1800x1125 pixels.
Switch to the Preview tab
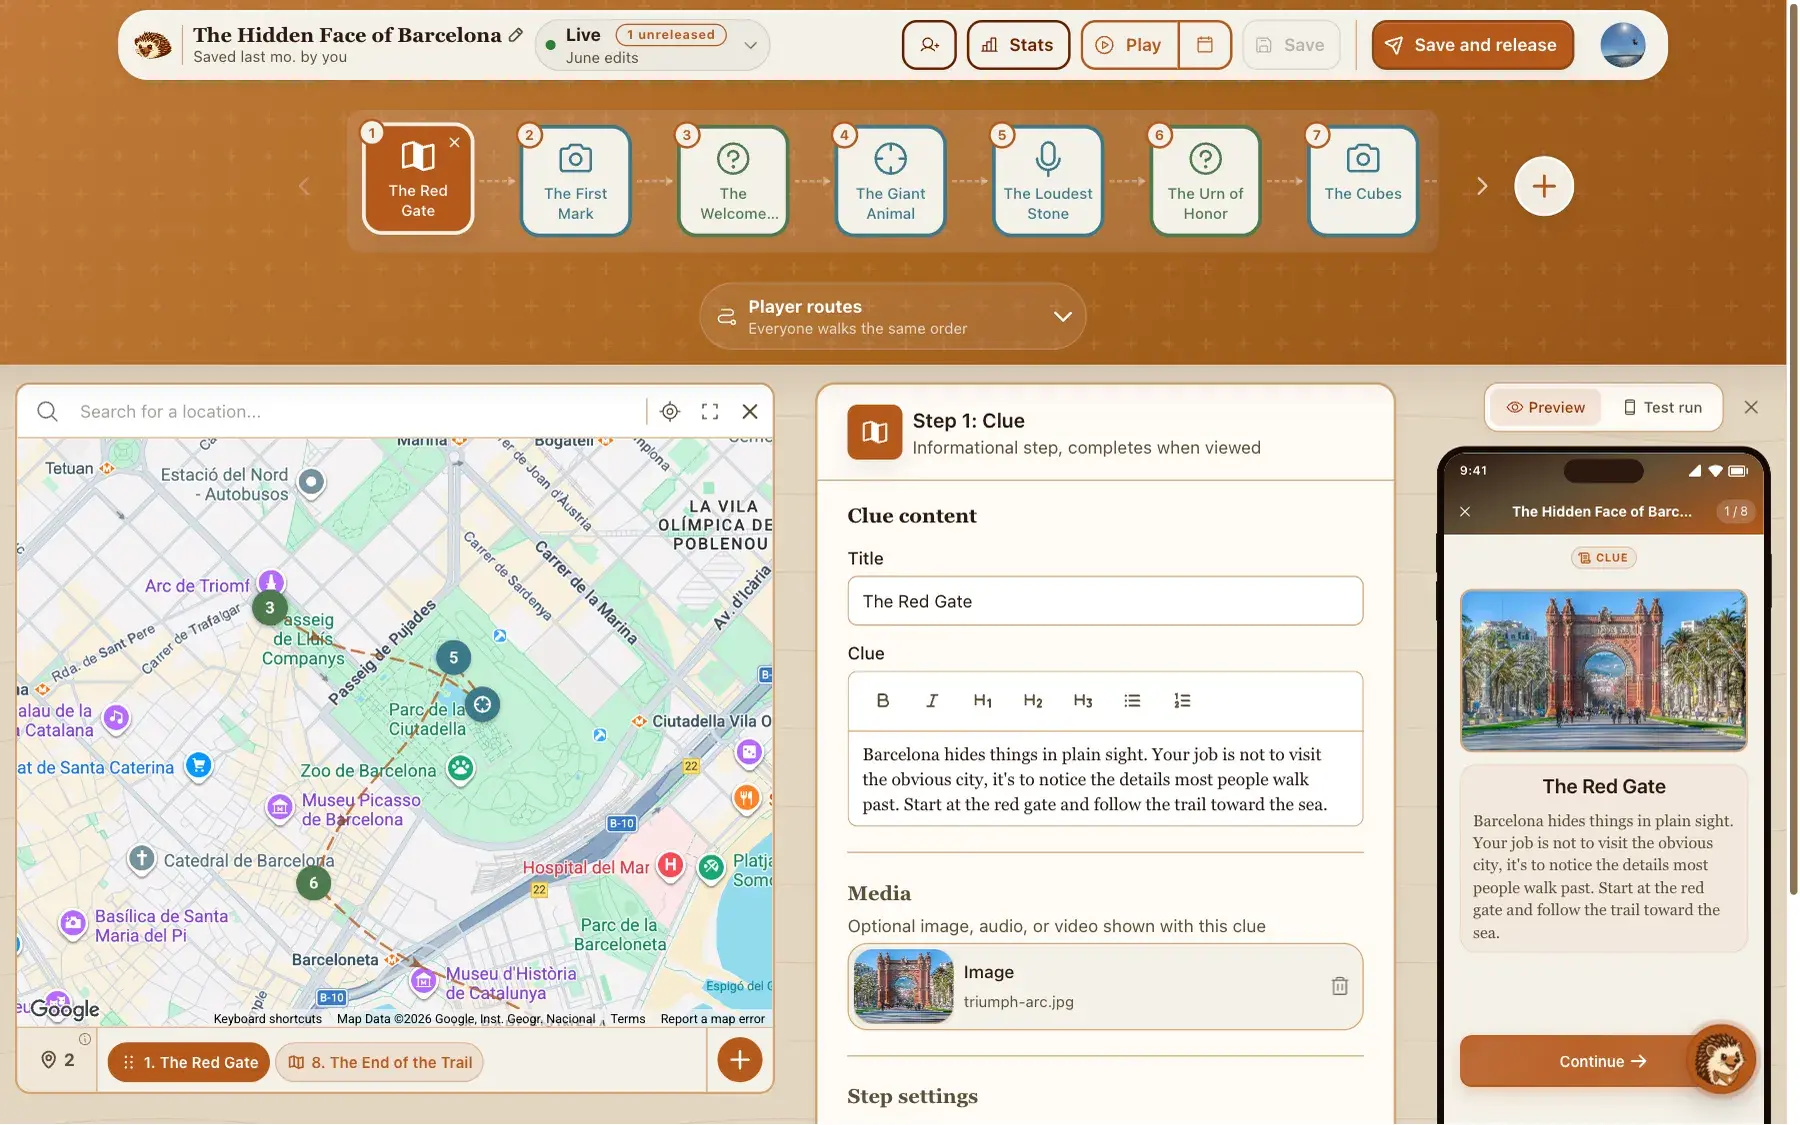[1546, 407]
